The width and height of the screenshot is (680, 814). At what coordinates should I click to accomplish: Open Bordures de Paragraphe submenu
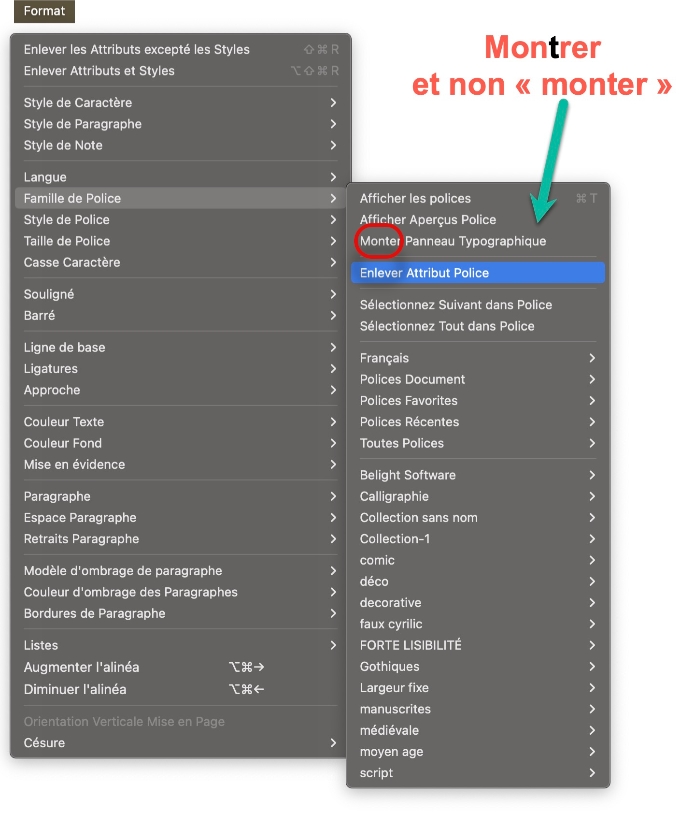pyautogui.click(x=181, y=614)
